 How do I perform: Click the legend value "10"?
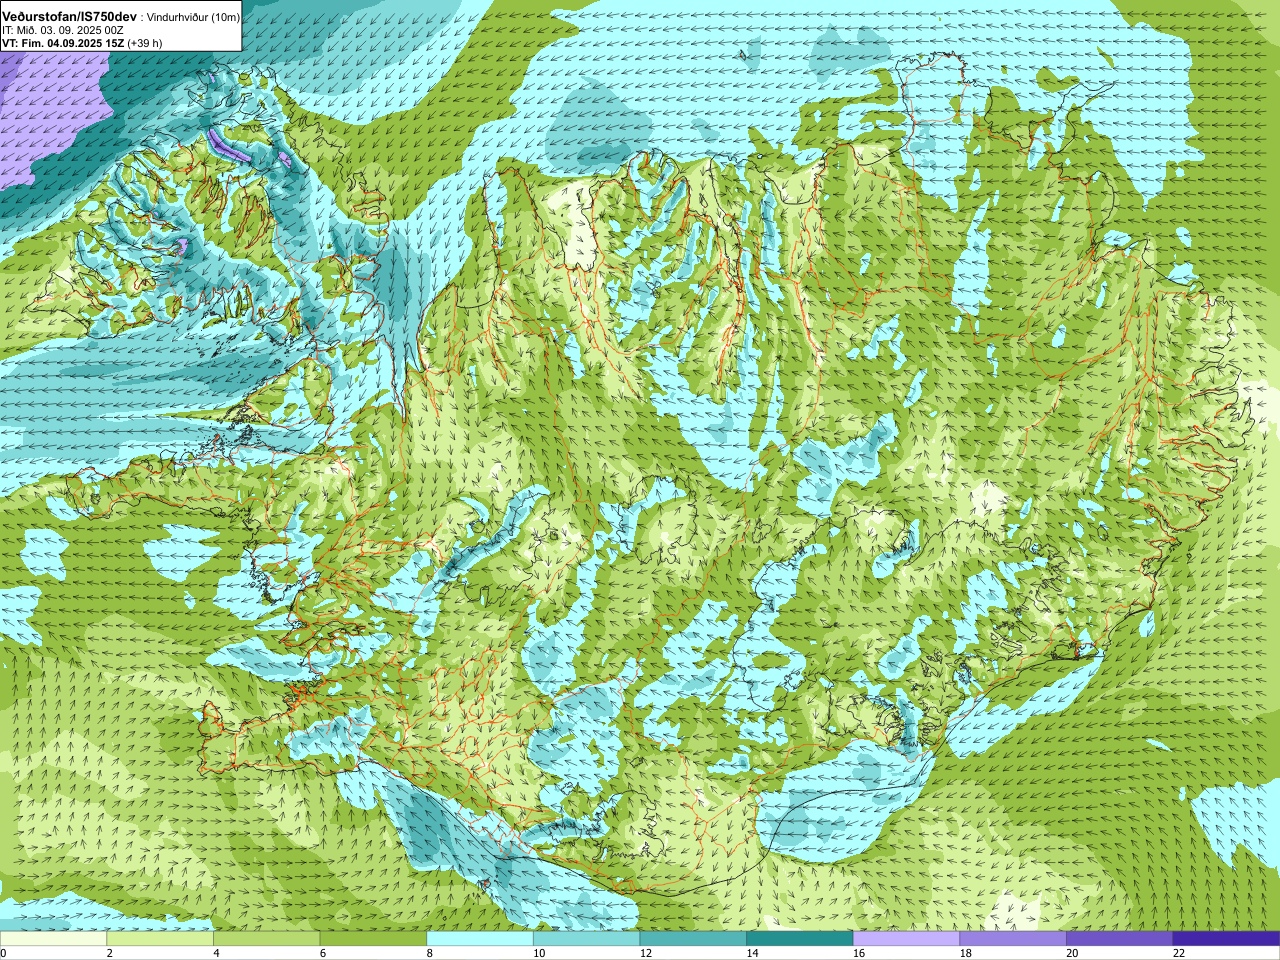point(539,953)
